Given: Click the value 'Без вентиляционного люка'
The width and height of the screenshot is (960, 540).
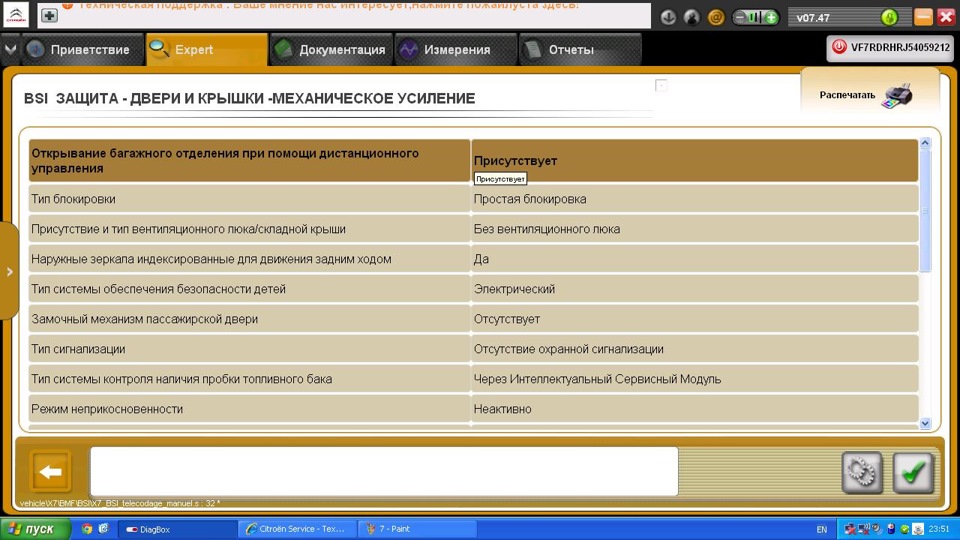Looking at the screenshot, I should (x=547, y=229).
